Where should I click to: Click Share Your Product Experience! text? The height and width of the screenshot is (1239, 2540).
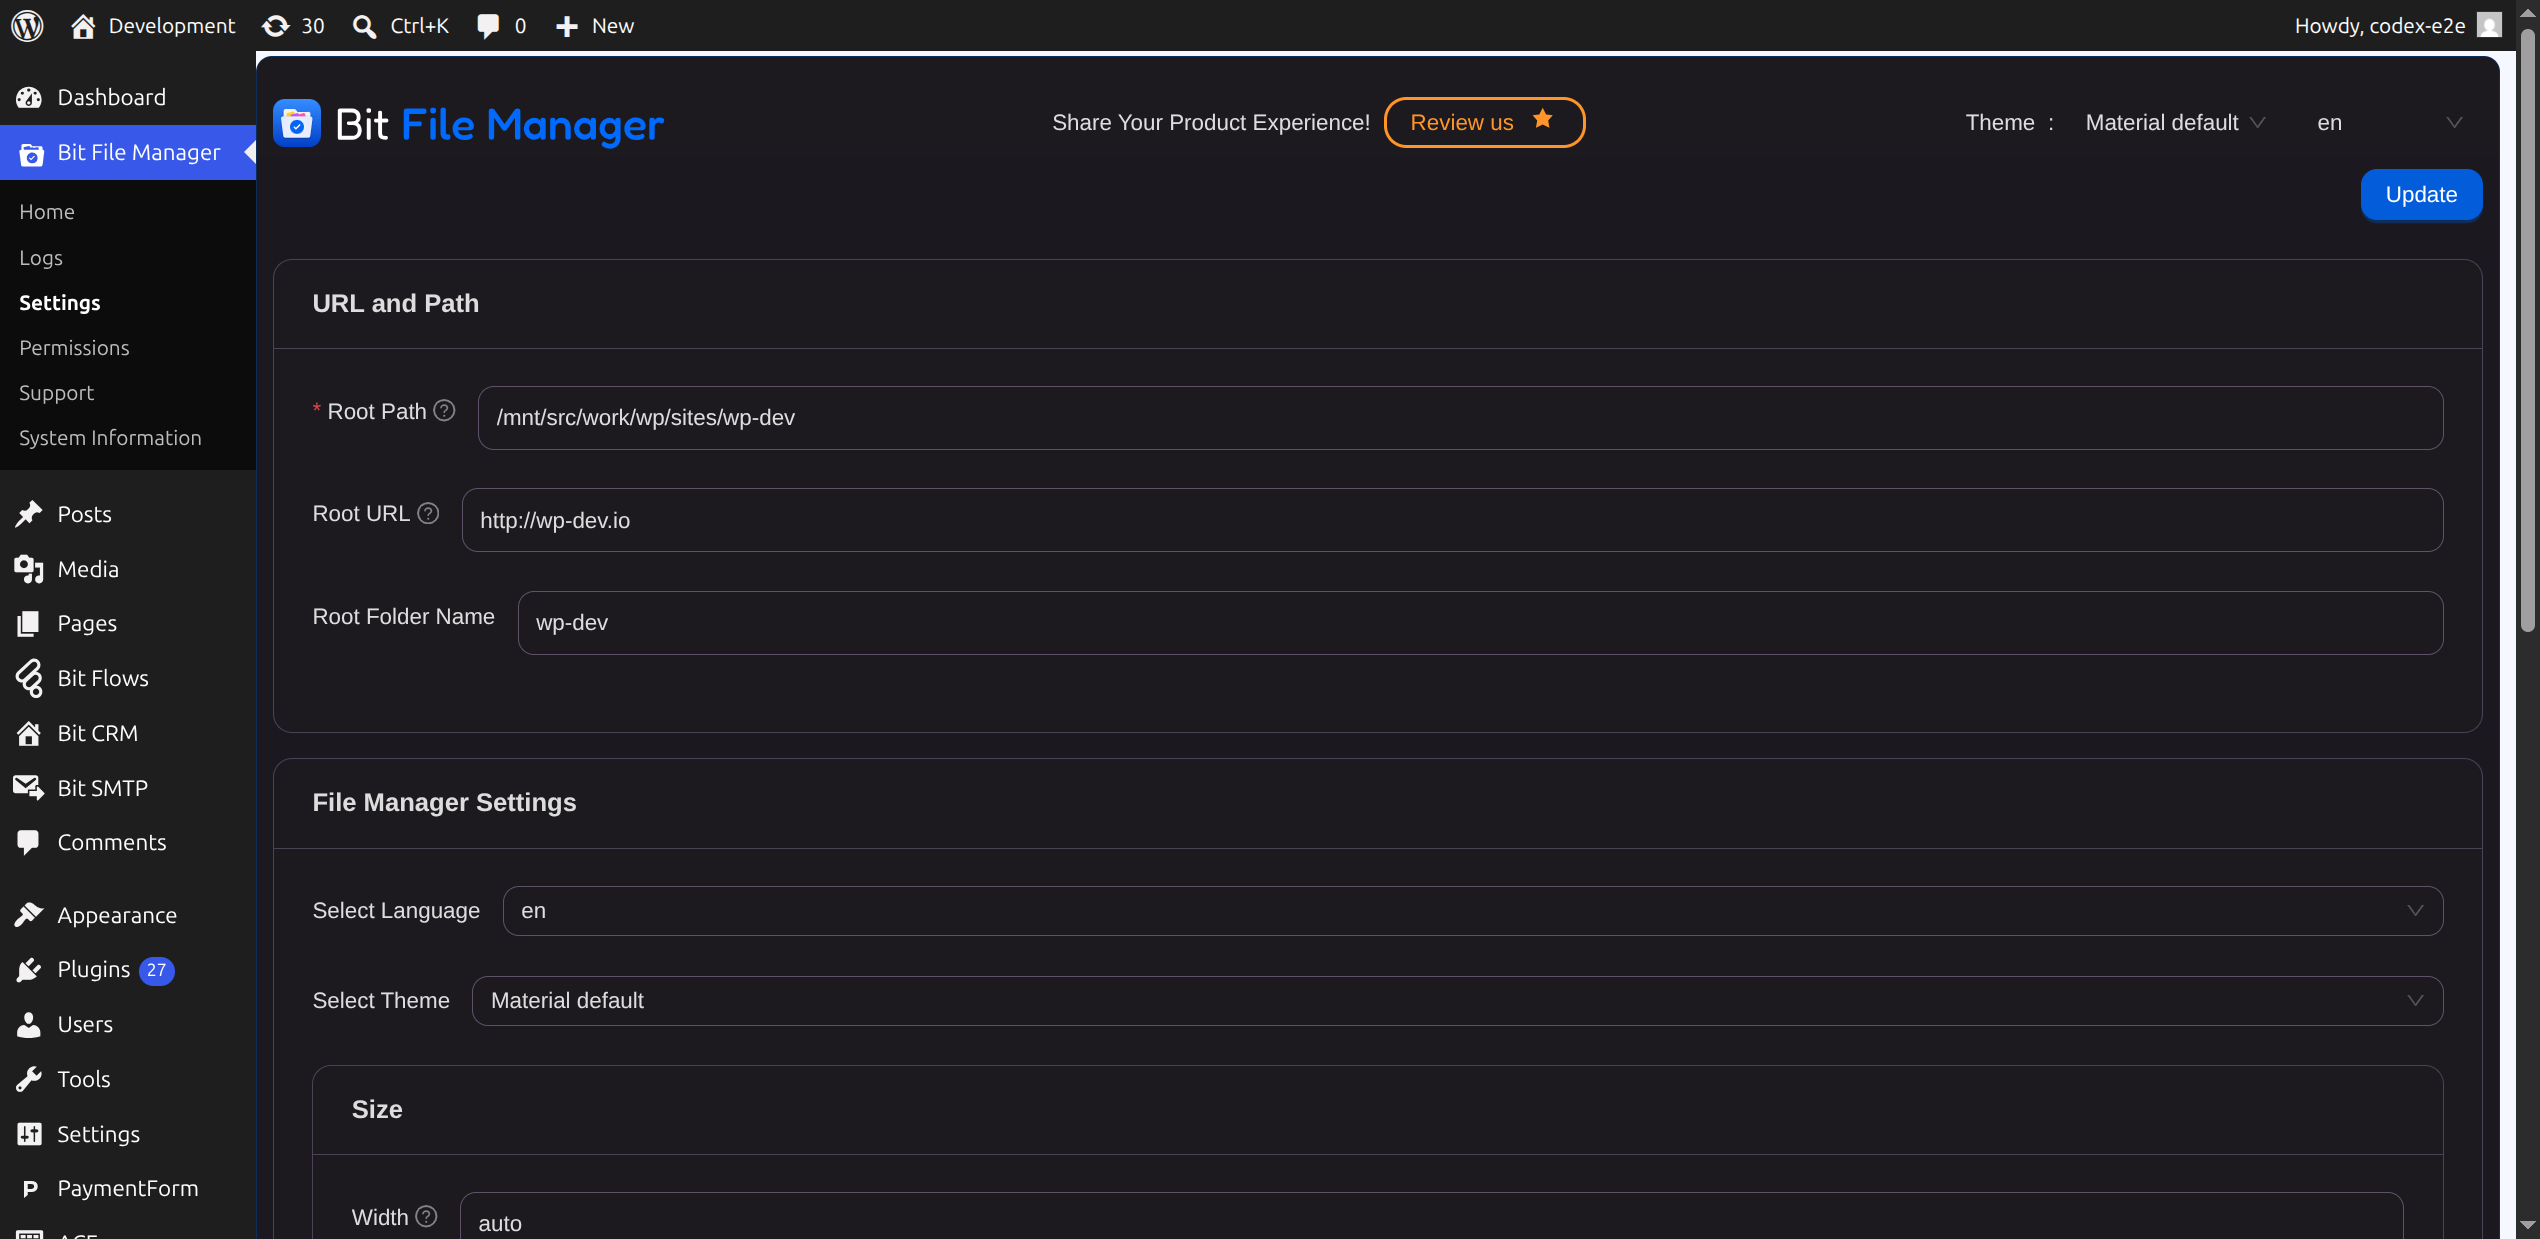(1211, 123)
